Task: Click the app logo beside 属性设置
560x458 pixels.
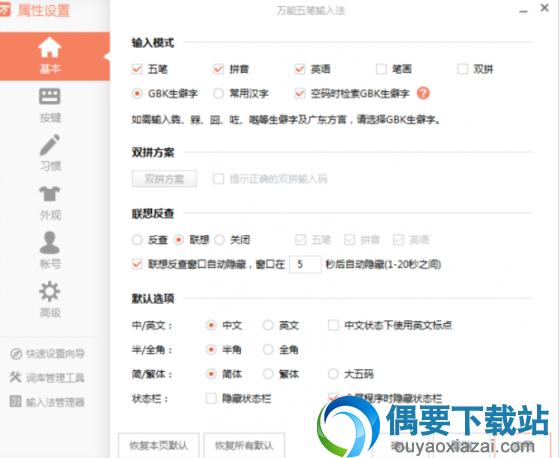Action: [x=5, y=10]
